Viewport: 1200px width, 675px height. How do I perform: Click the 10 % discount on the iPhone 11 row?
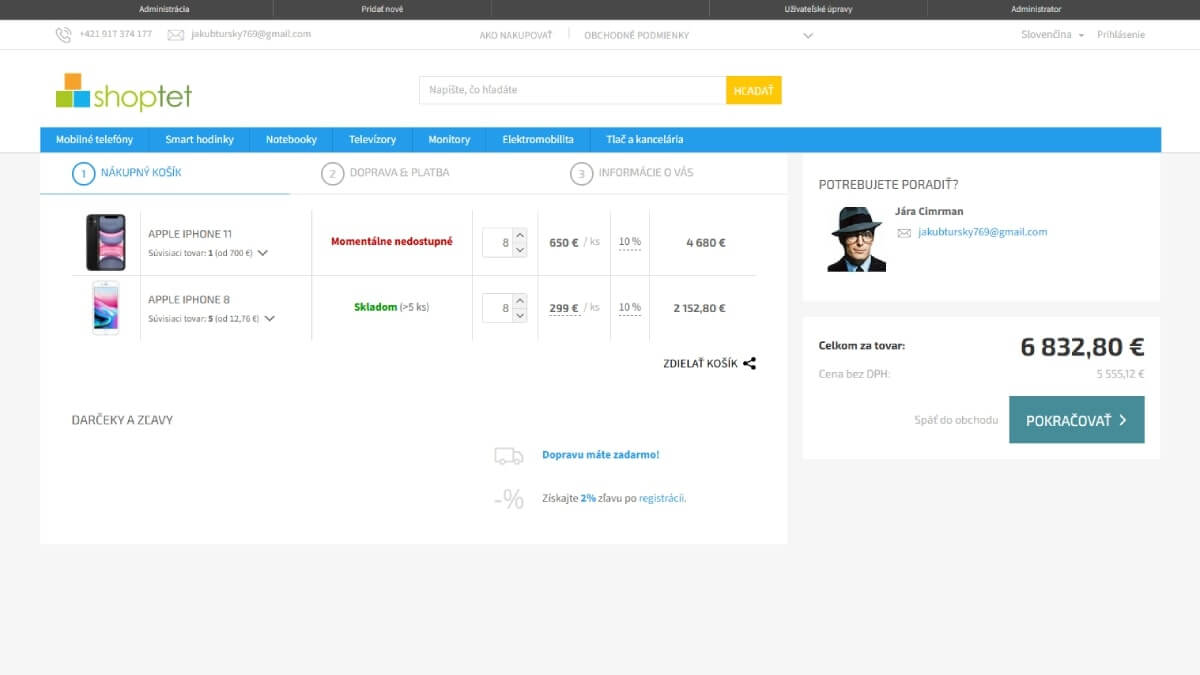pyautogui.click(x=630, y=242)
